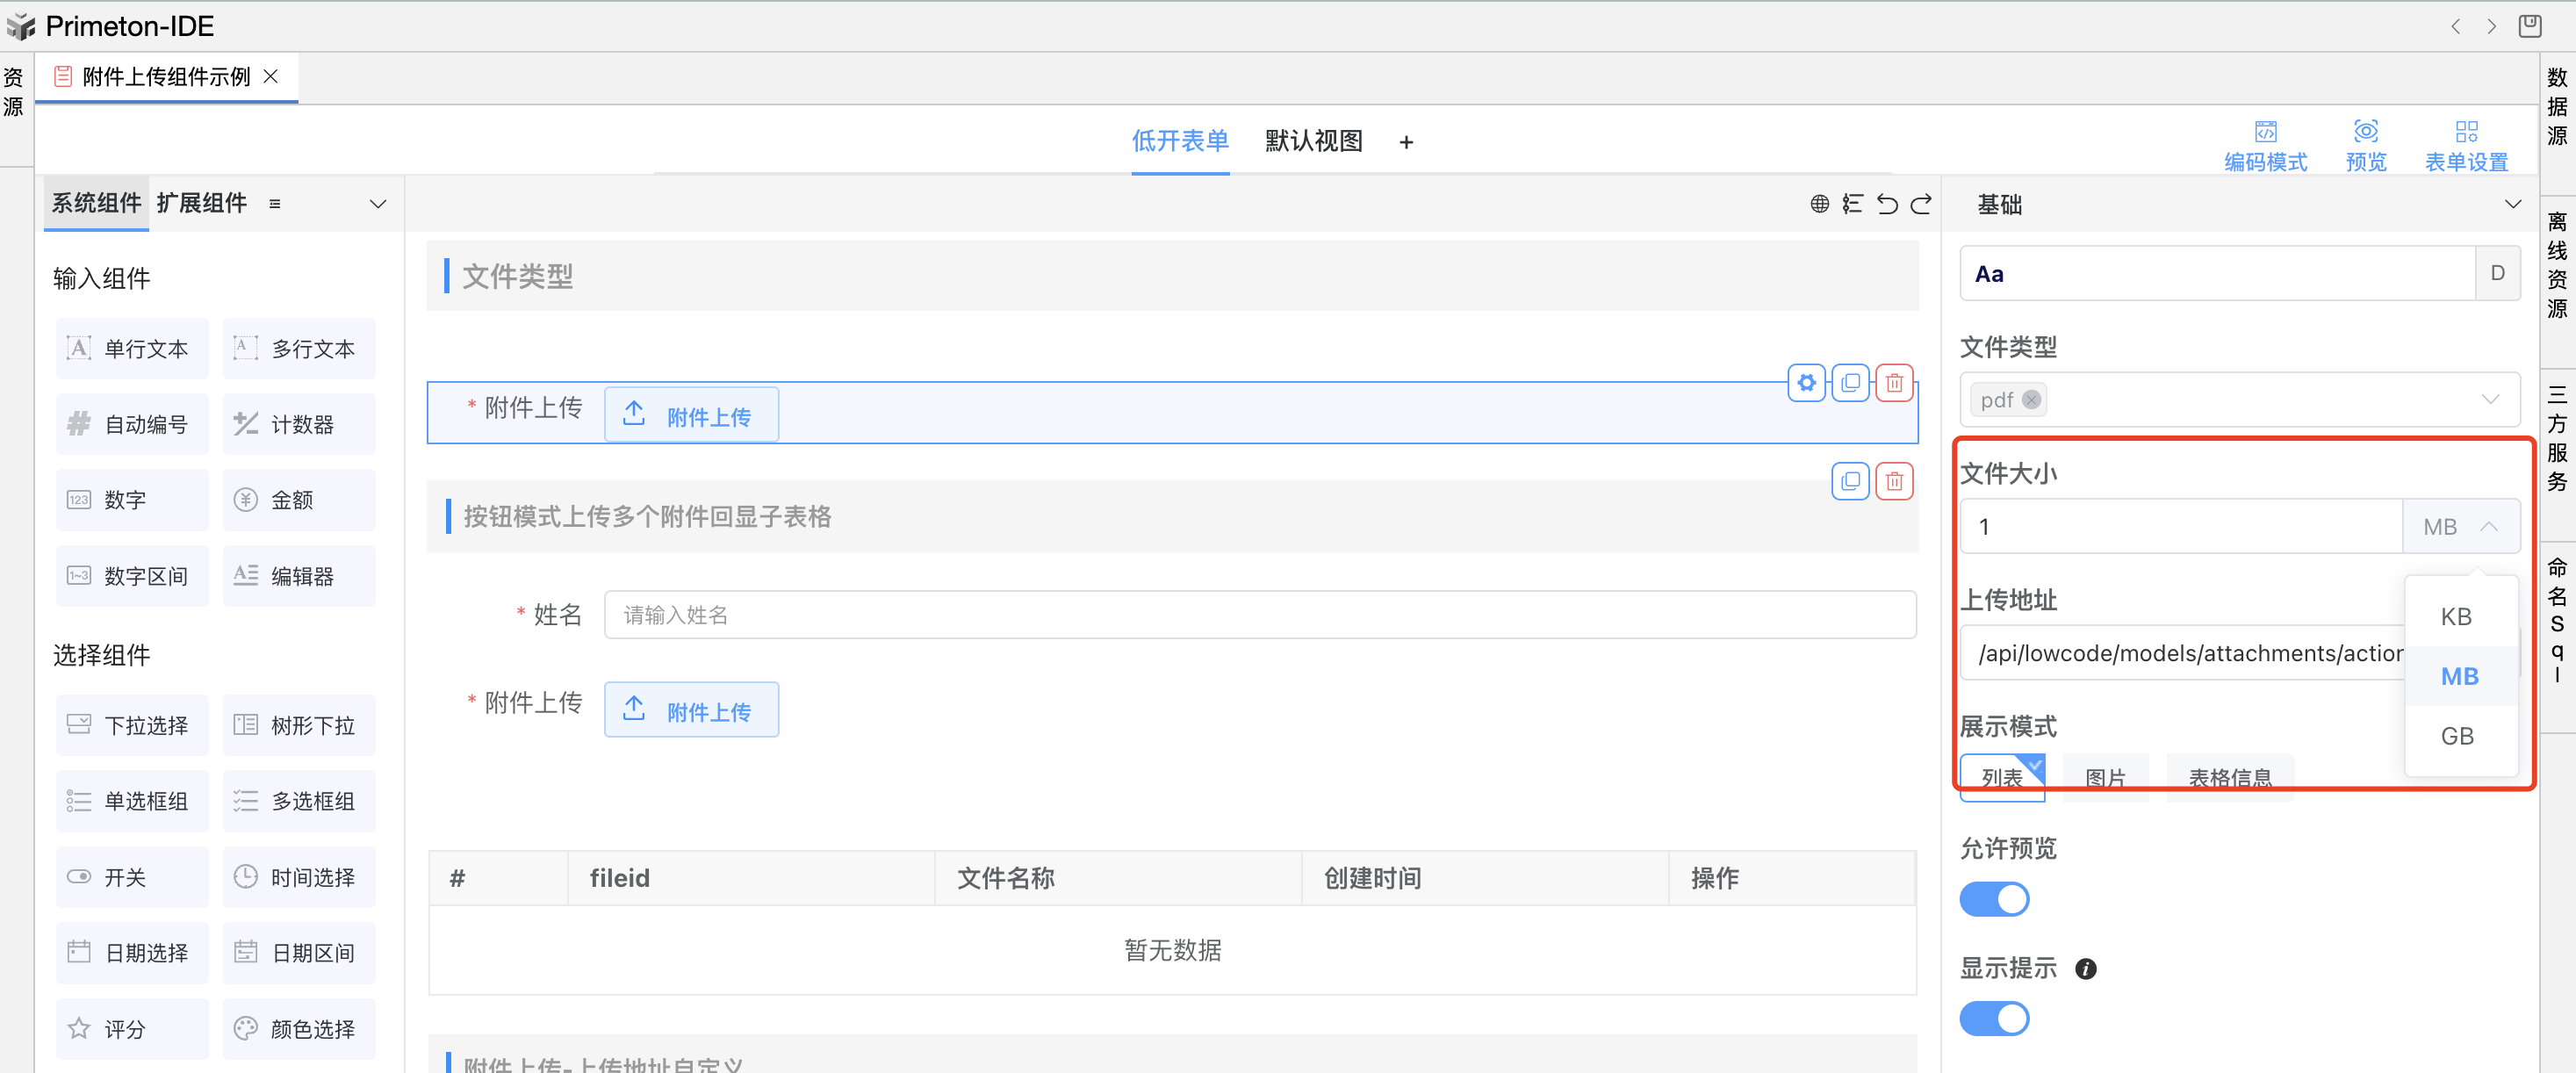The height and width of the screenshot is (1073, 2576).
Task: Toggle the 显示提示 switch
Action: [1993, 1018]
